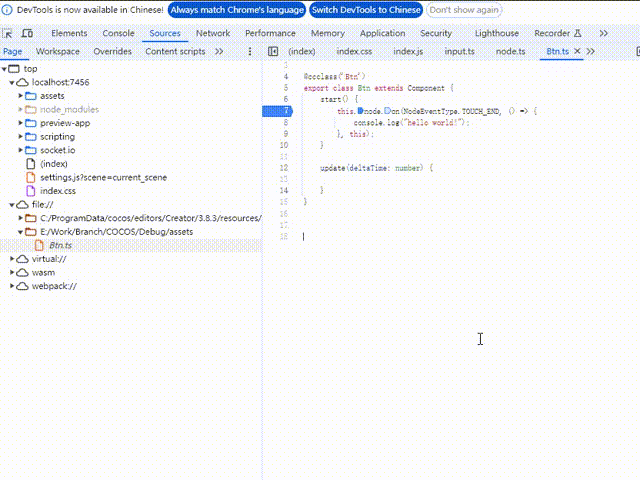Image resolution: width=640 pixels, height=480 pixels.
Task: Set a breakpoint on line 8
Action: coord(286,122)
